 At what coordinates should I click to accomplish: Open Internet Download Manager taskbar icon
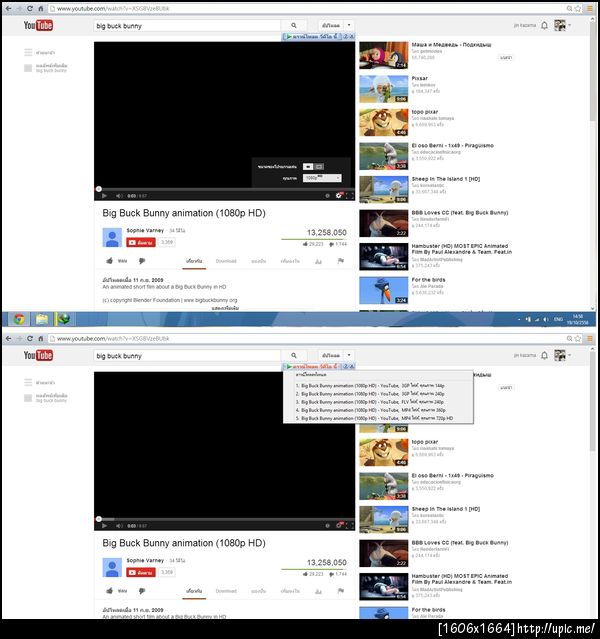tap(64, 319)
